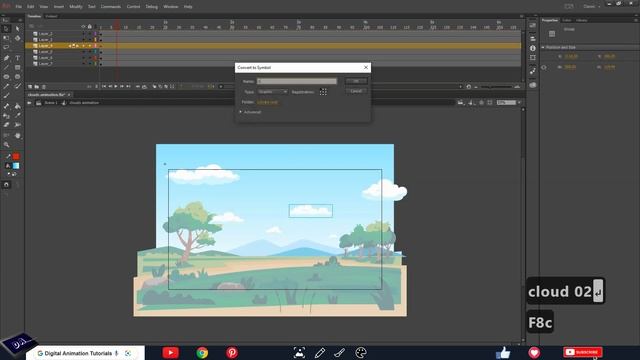Toggle visibility dot for Layer_2
The height and width of the screenshot is (360, 640).
click(x=84, y=34)
